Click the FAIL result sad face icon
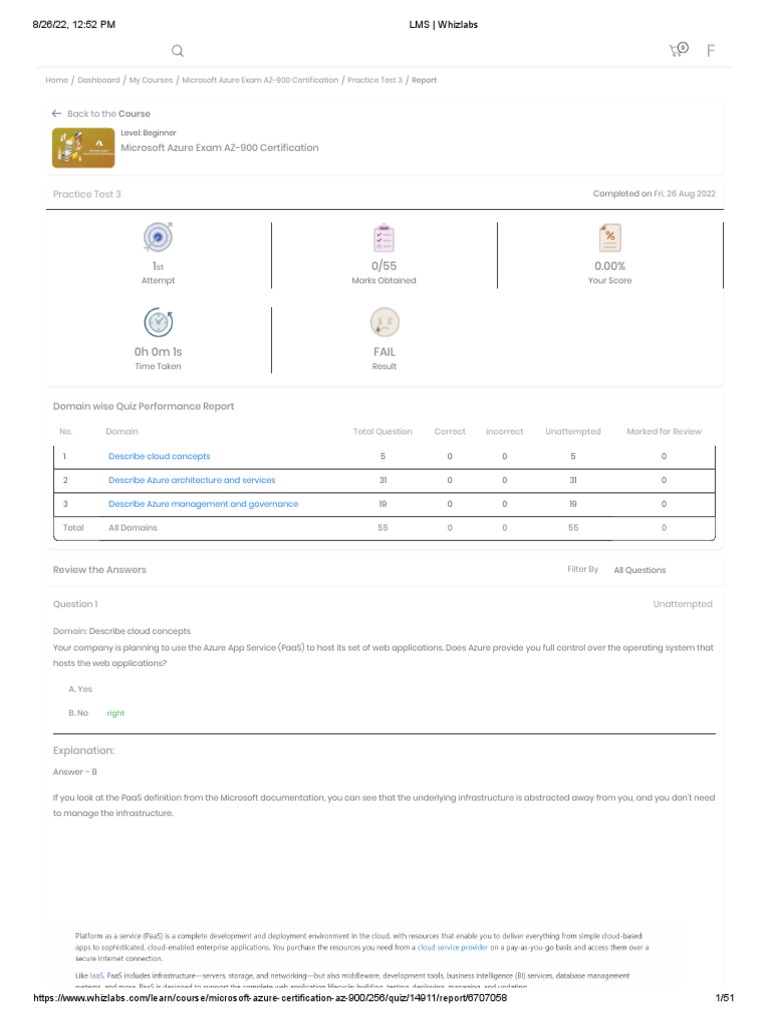This screenshot has height=1024, width=768. point(384,322)
